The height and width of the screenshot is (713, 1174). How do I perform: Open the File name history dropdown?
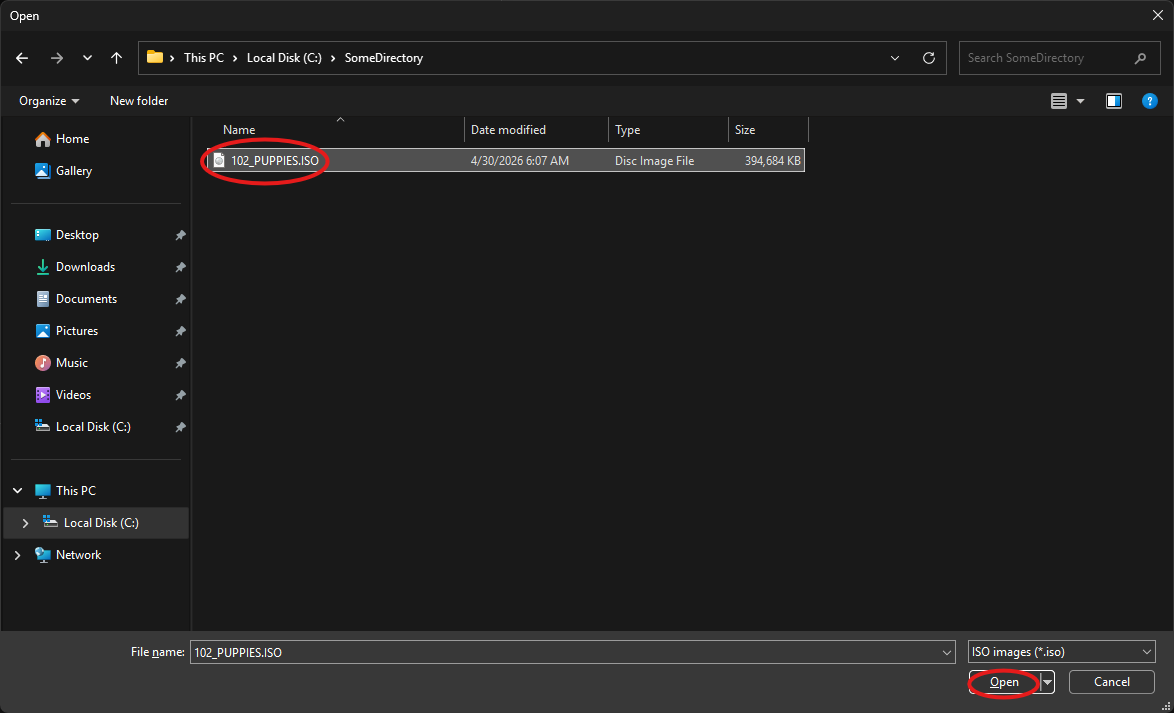(947, 652)
